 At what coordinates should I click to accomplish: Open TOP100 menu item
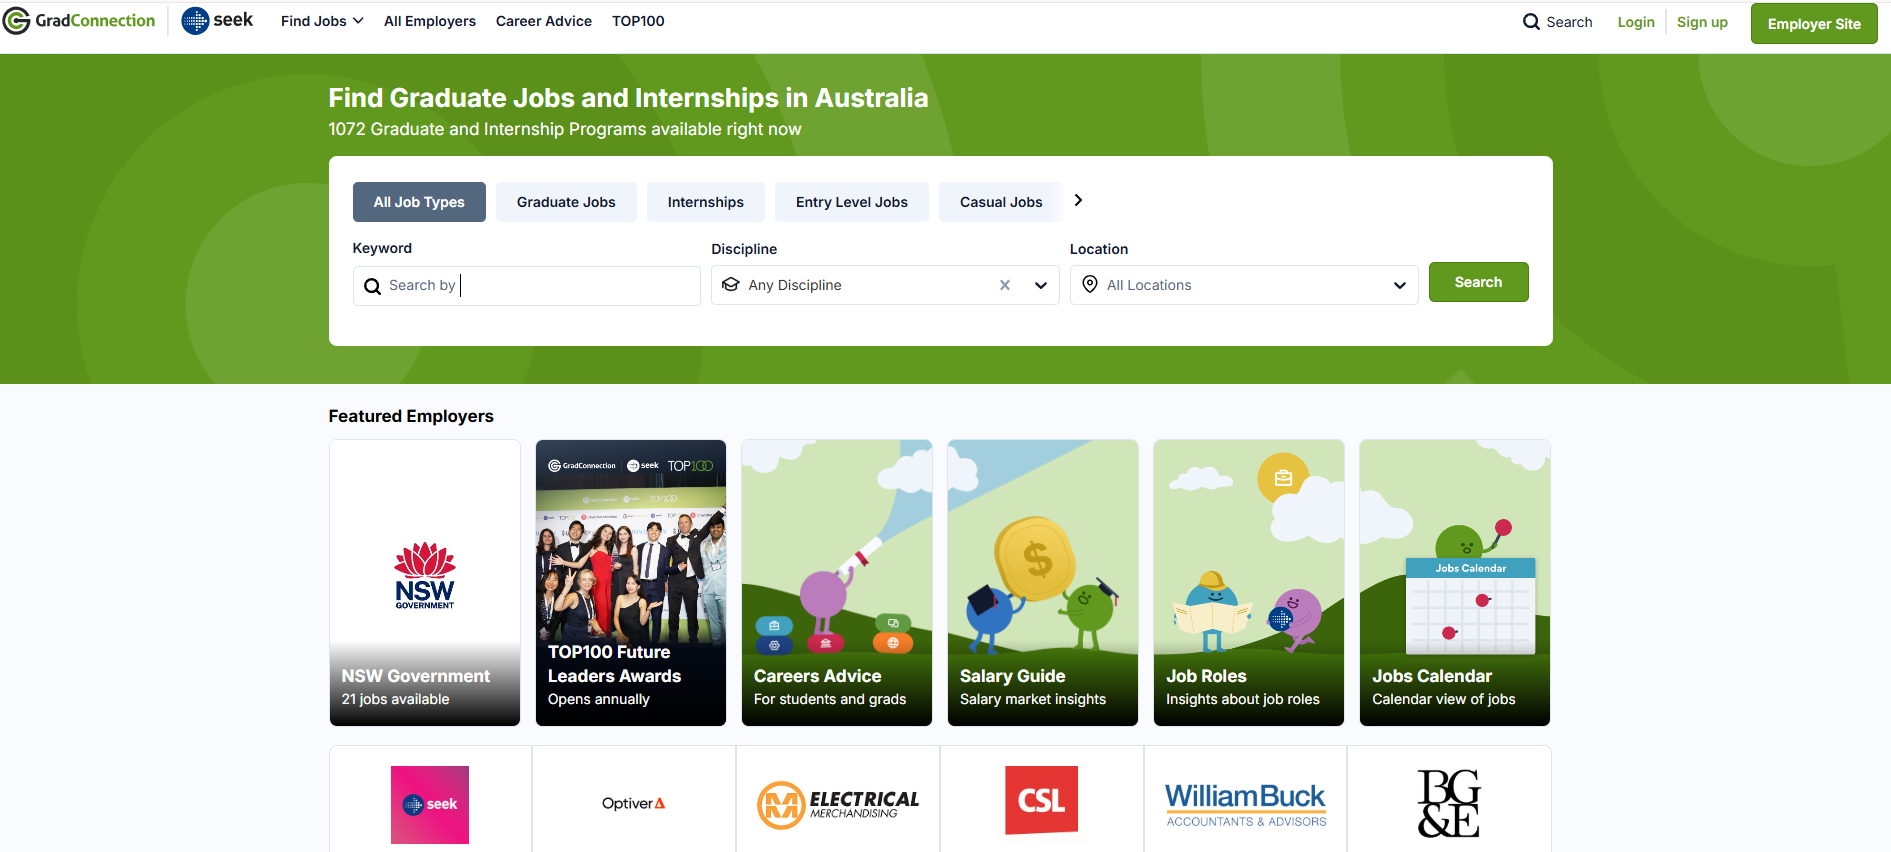pyautogui.click(x=638, y=21)
